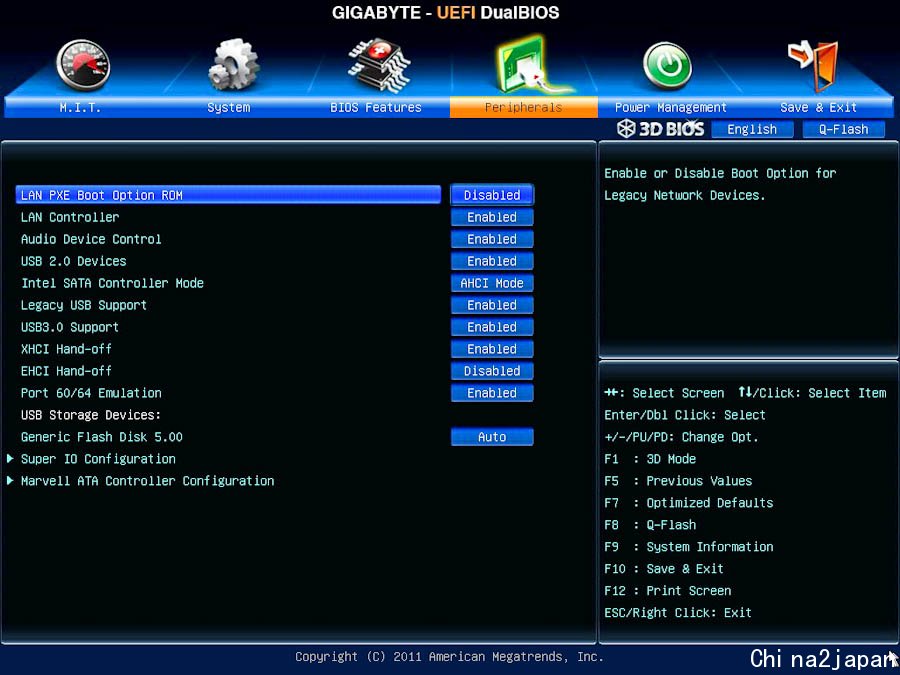Click the Power Management green power icon
This screenshot has width=900, height=675.
pyautogui.click(x=667, y=65)
